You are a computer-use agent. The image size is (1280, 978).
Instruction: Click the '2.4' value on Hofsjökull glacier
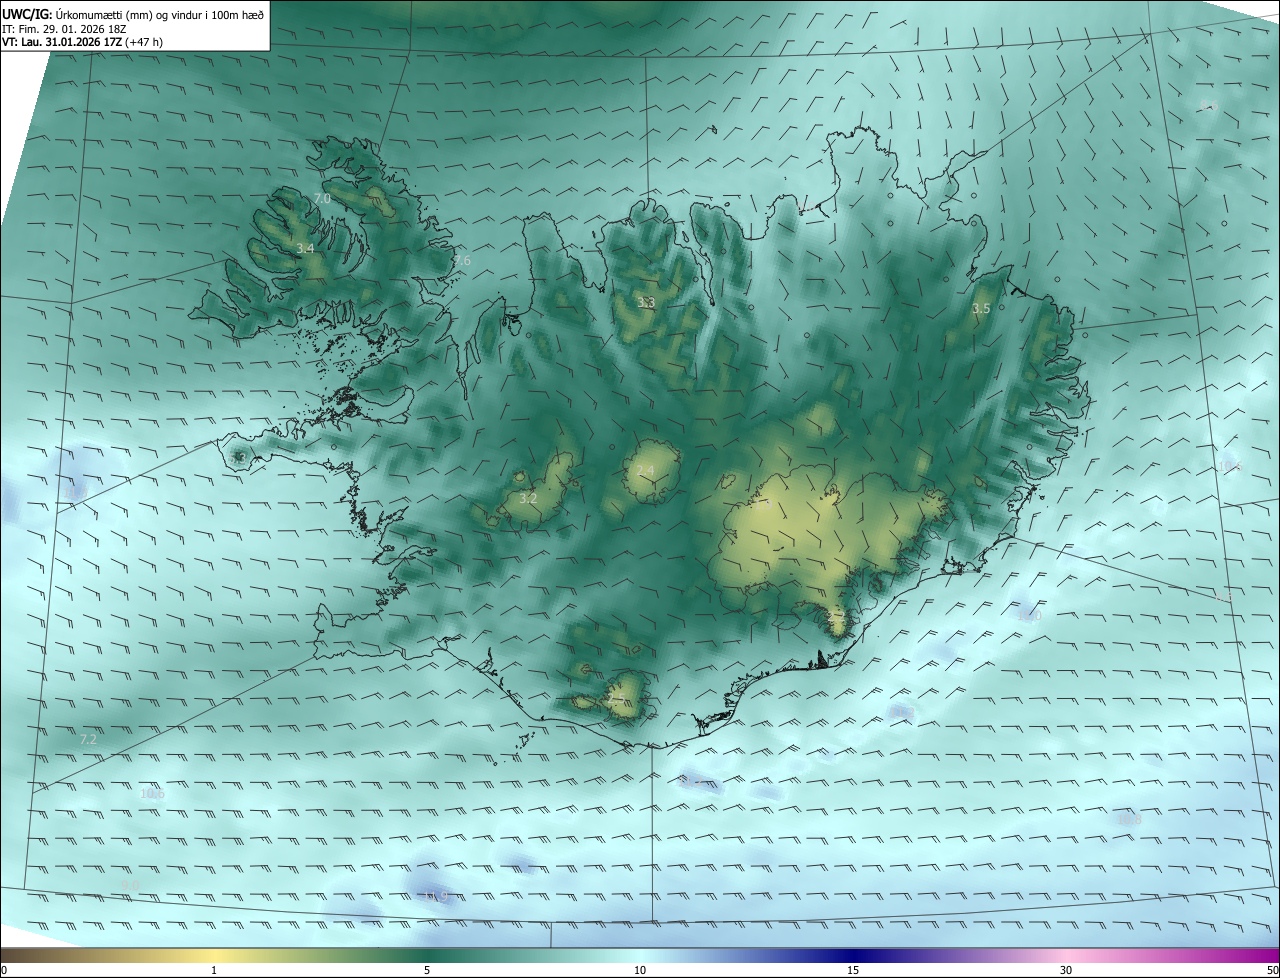[x=645, y=470]
